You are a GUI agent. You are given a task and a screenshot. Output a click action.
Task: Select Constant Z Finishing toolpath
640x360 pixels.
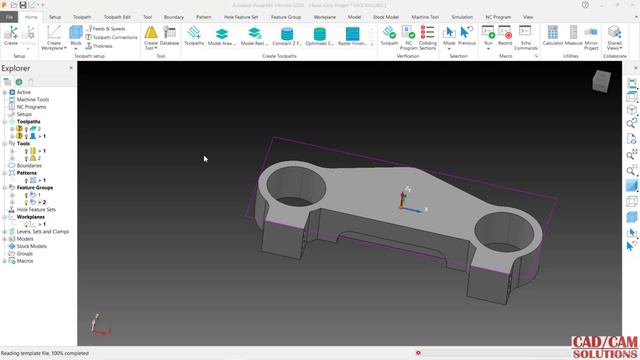tap(287, 36)
